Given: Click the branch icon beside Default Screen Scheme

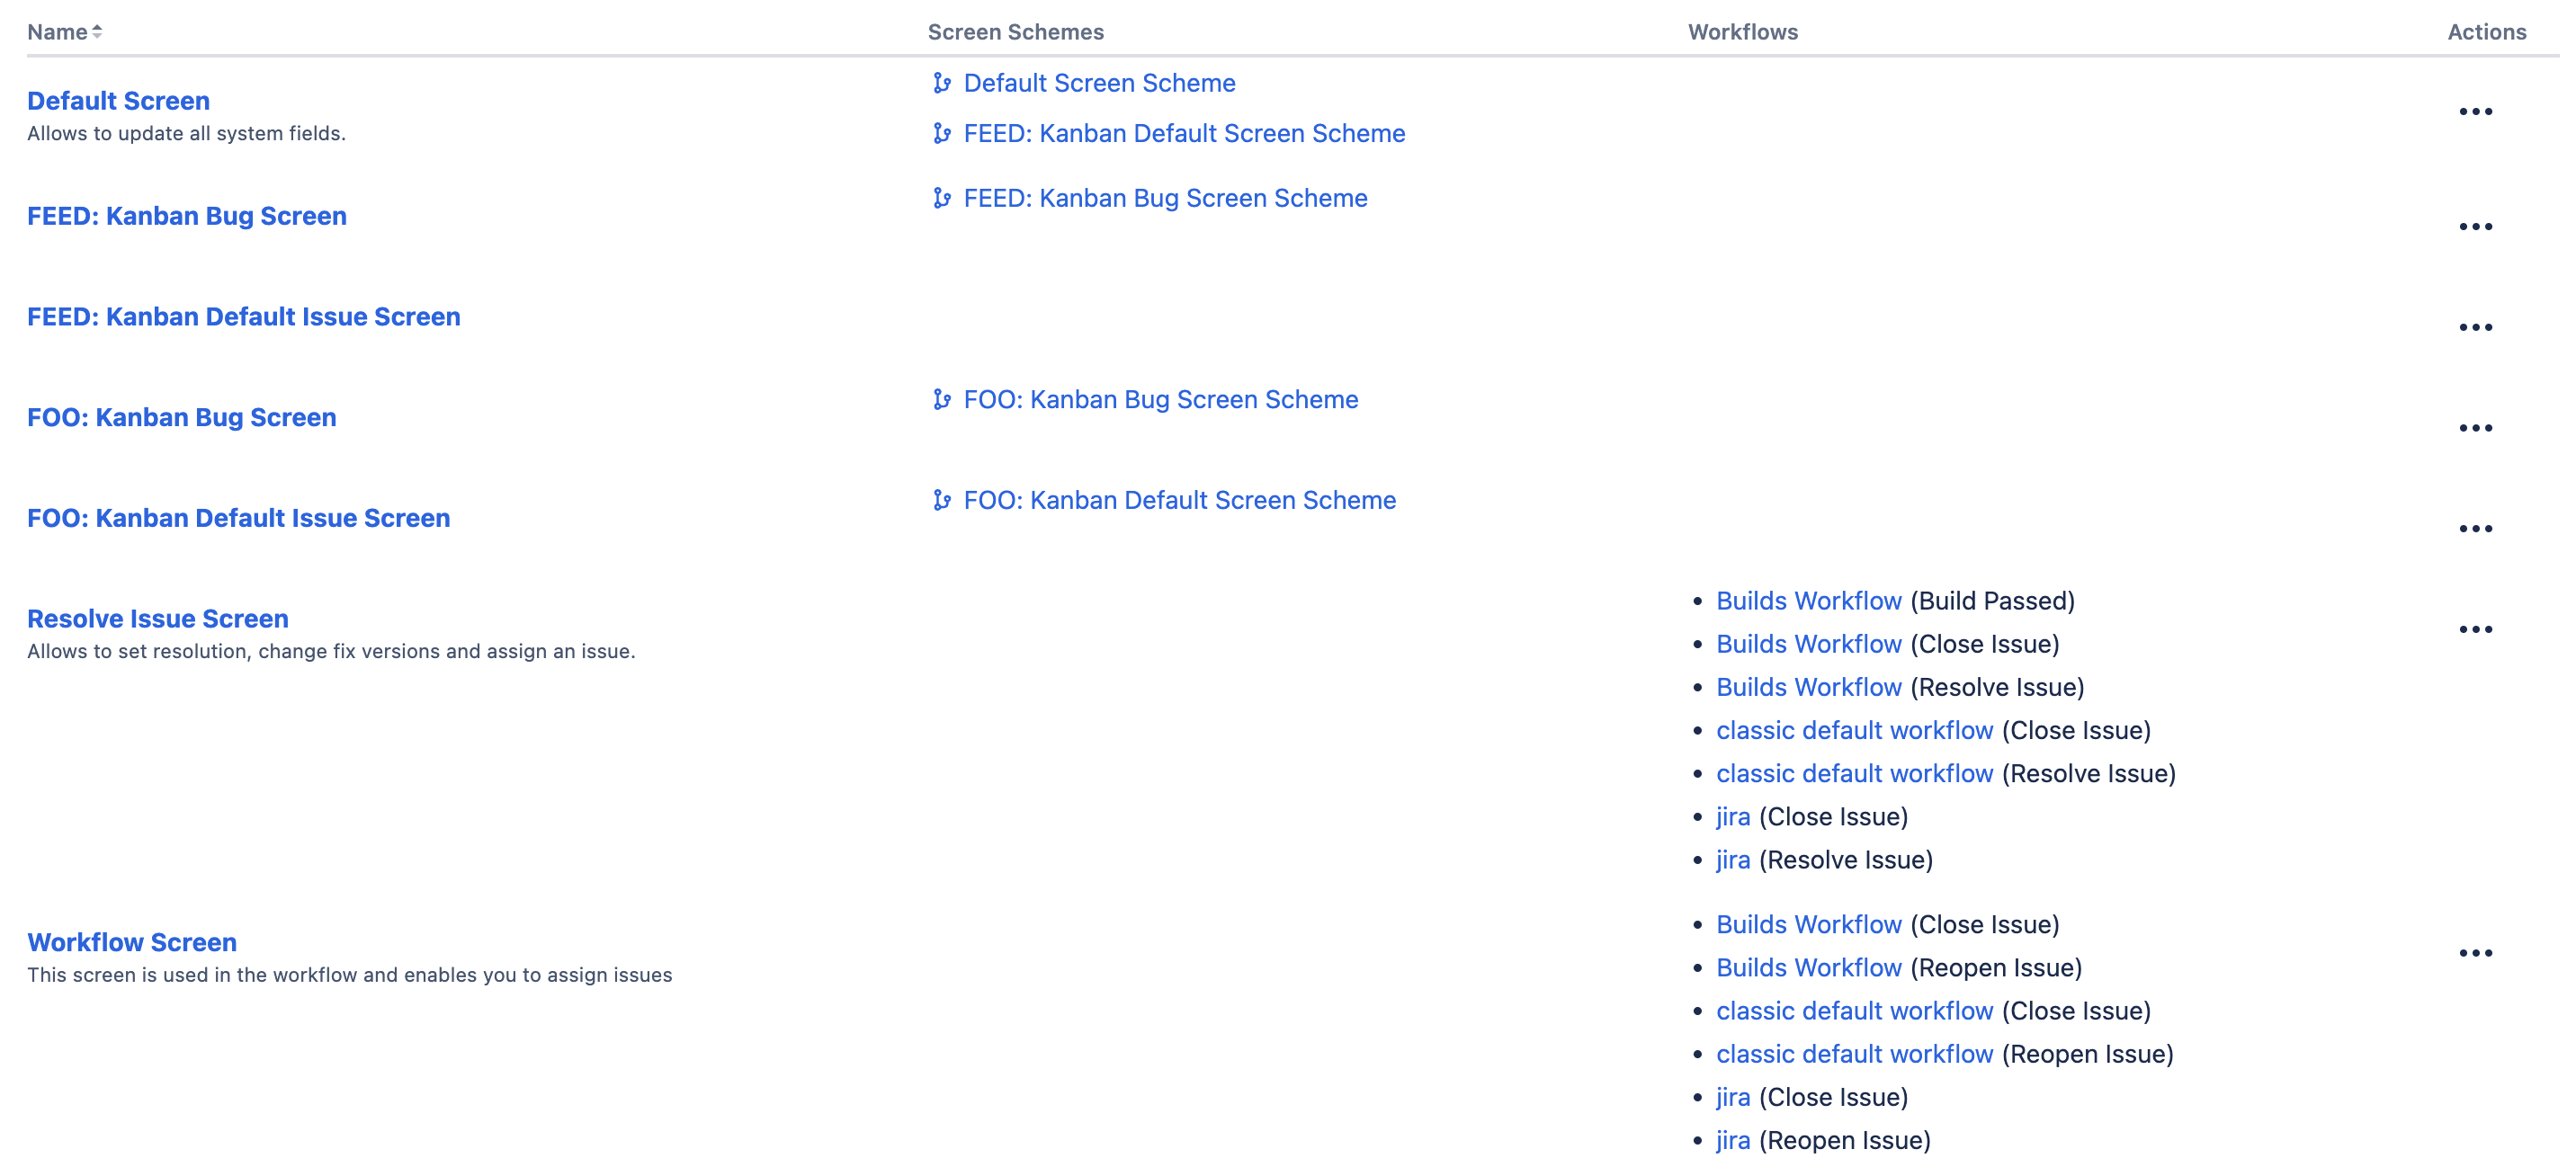Looking at the screenshot, I should tap(941, 83).
